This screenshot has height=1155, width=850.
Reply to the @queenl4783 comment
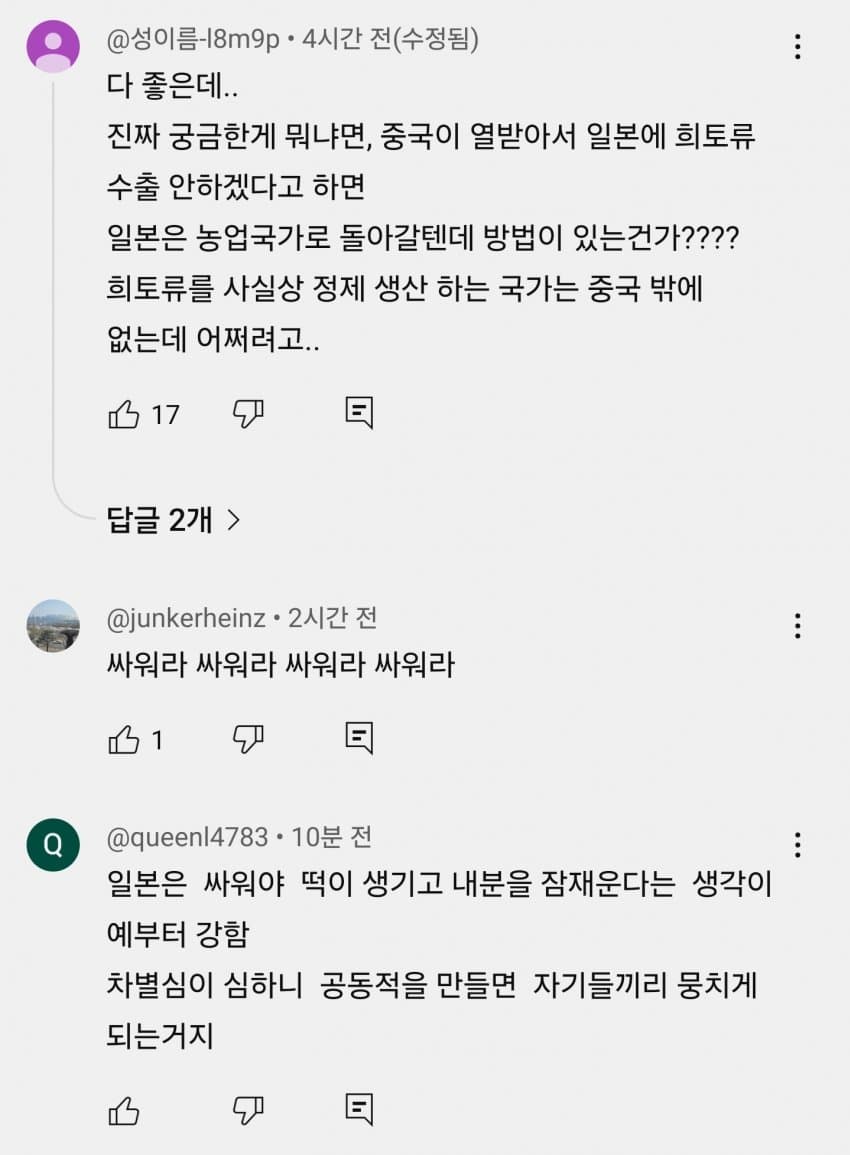[x=359, y=1109]
